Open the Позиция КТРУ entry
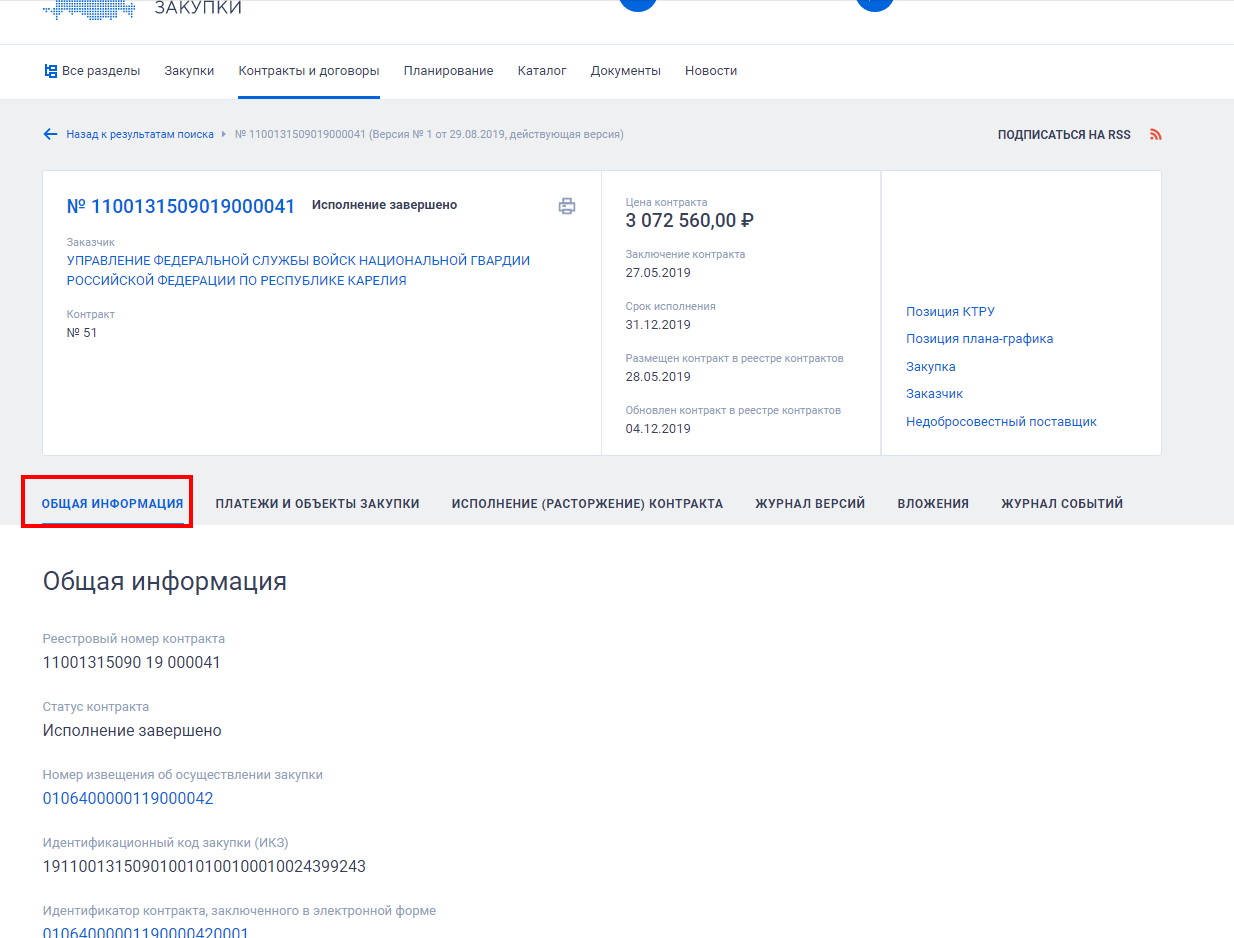 950,311
